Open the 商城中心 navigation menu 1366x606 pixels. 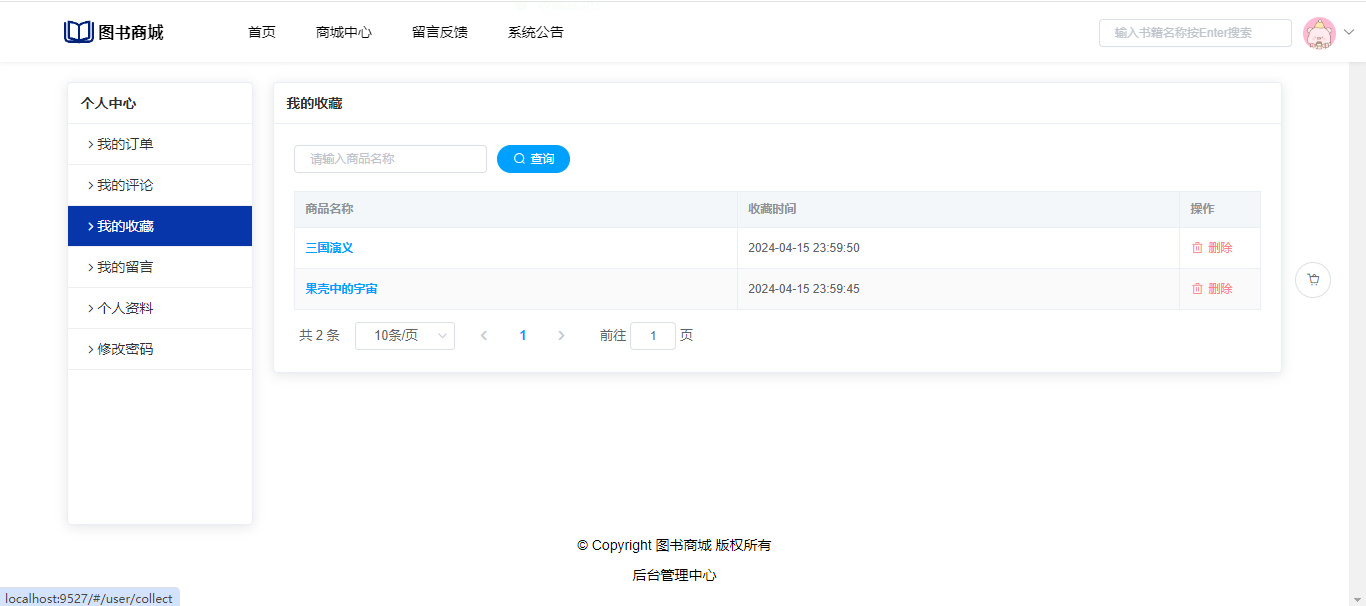point(343,32)
